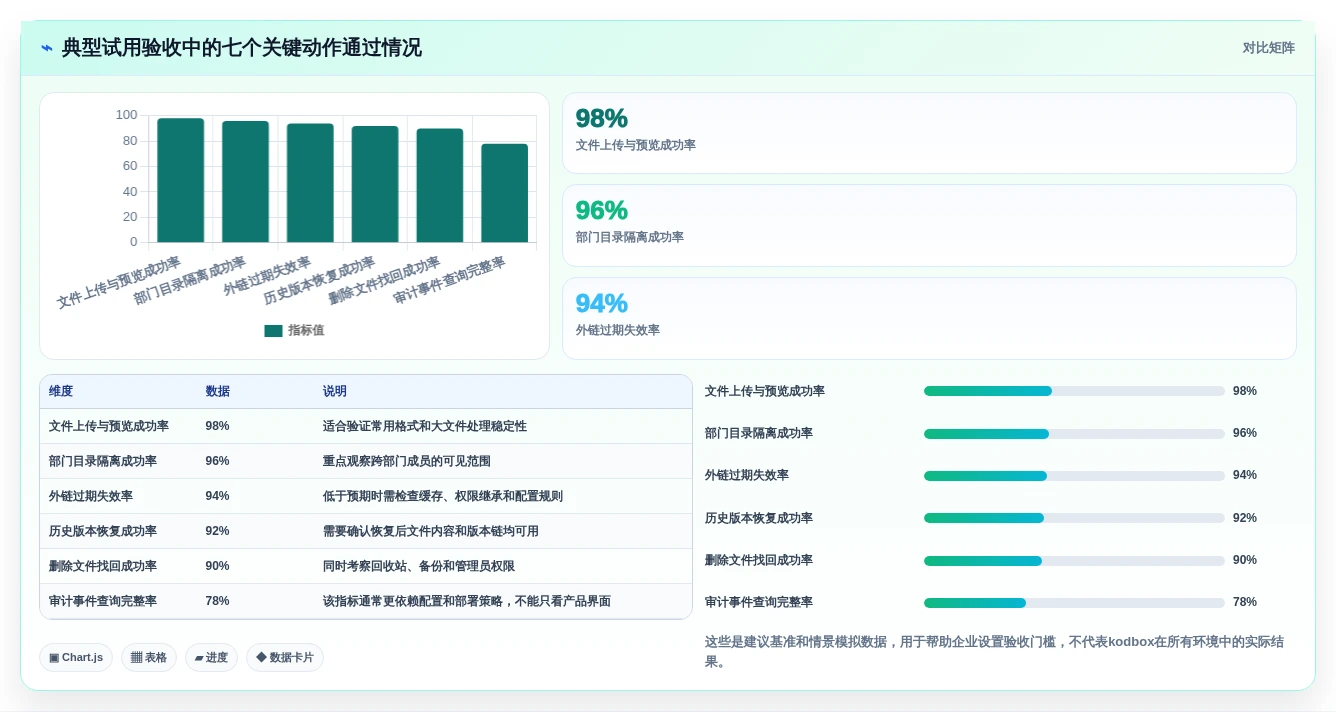The image size is (1336, 712).
Task: Click the 历史版本恢复成功率 progress bar
Action: (x=1074, y=518)
